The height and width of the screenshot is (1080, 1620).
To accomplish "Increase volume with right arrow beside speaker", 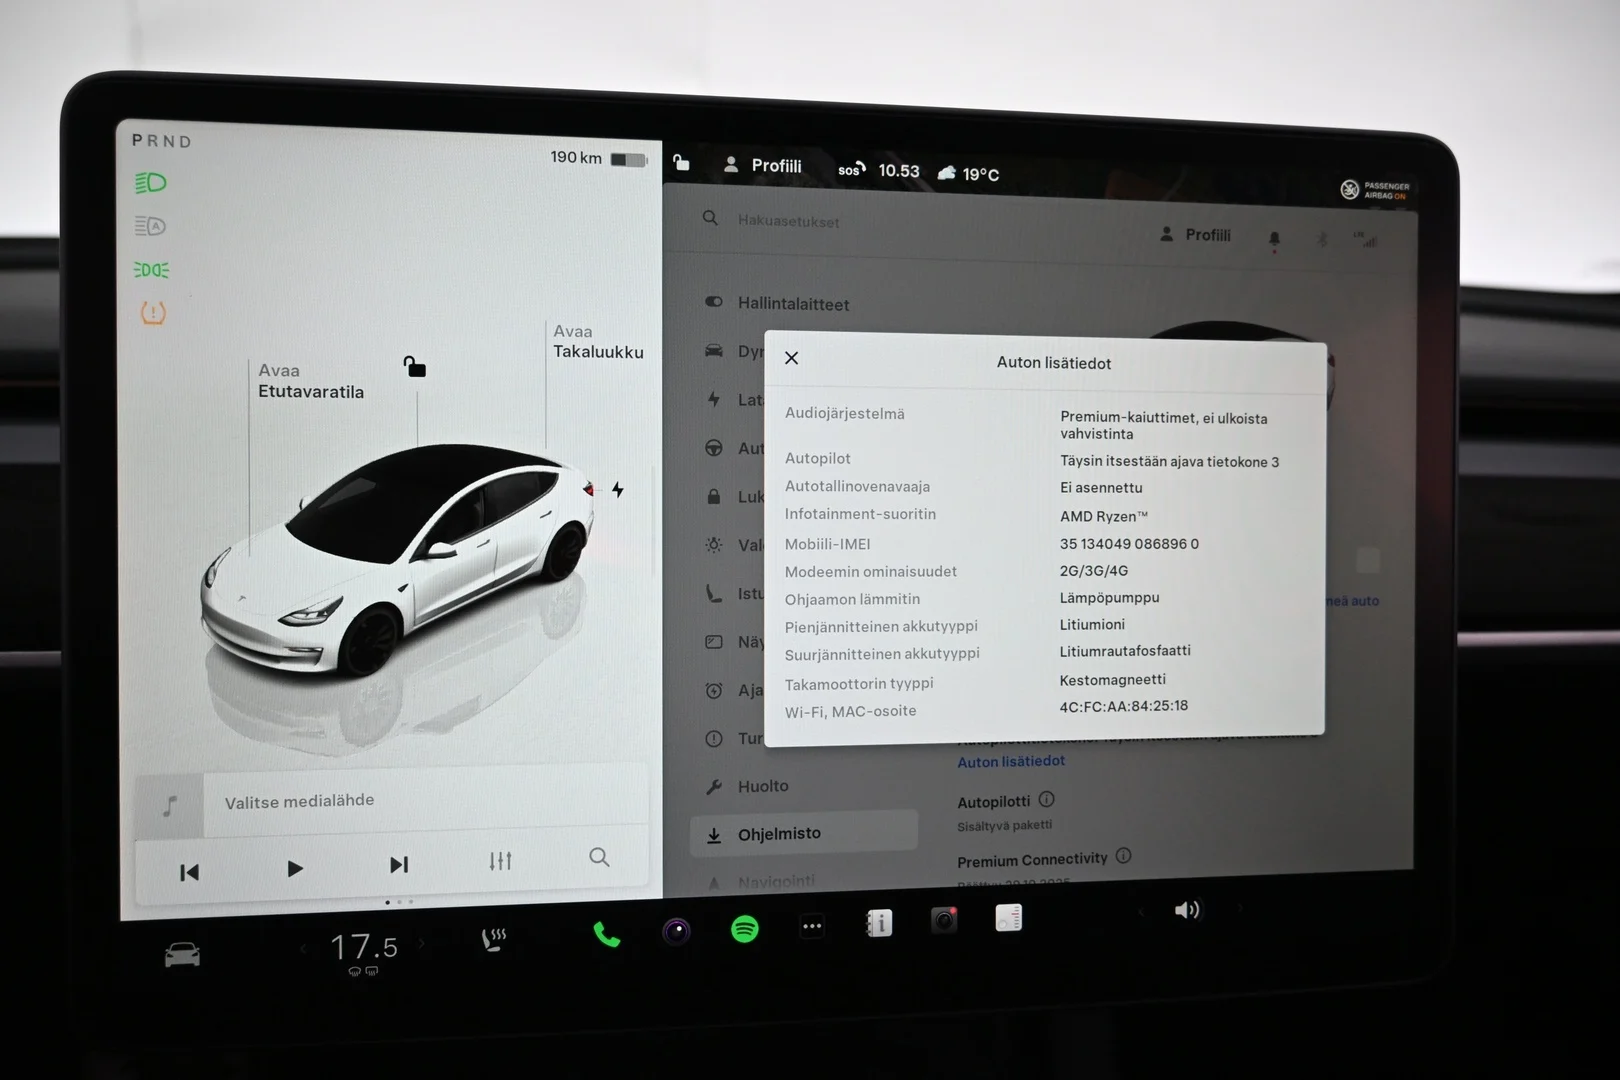I will [1240, 908].
